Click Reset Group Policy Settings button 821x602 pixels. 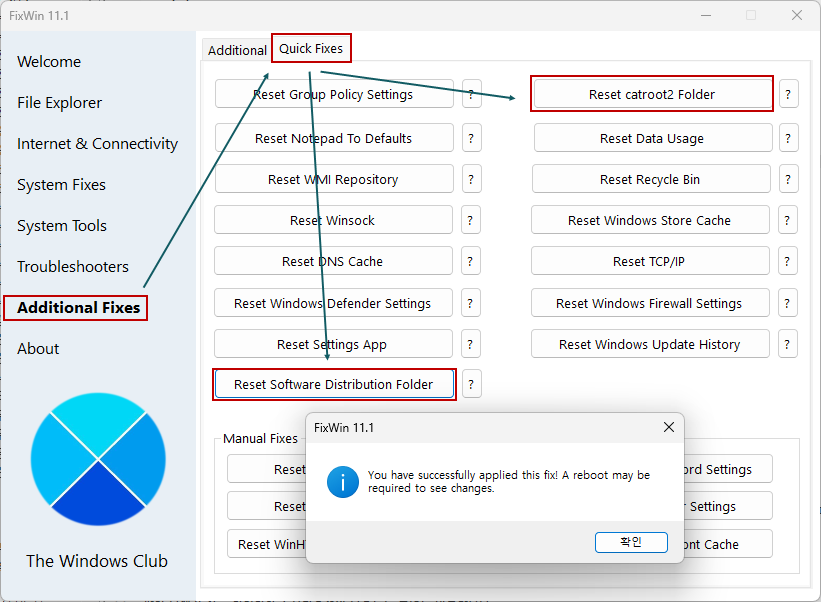point(334,94)
